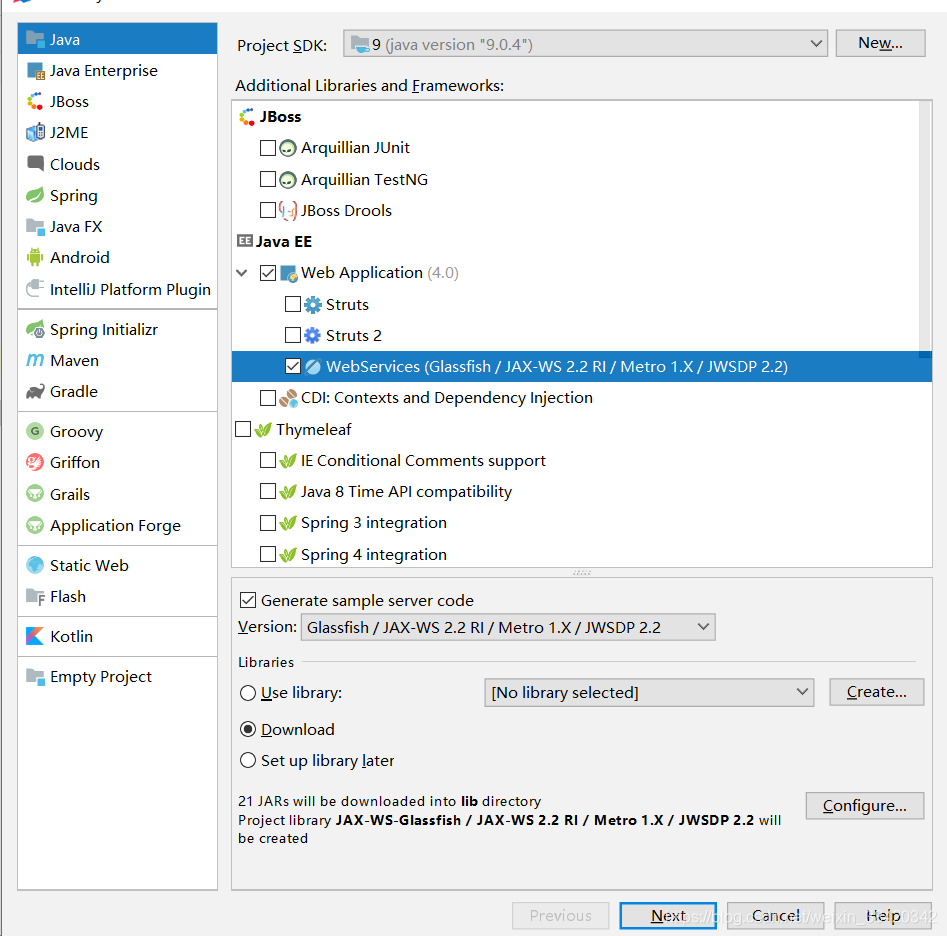Uncheck the Web Application checkbox
This screenshot has width=947, height=936.
pyautogui.click(x=268, y=273)
